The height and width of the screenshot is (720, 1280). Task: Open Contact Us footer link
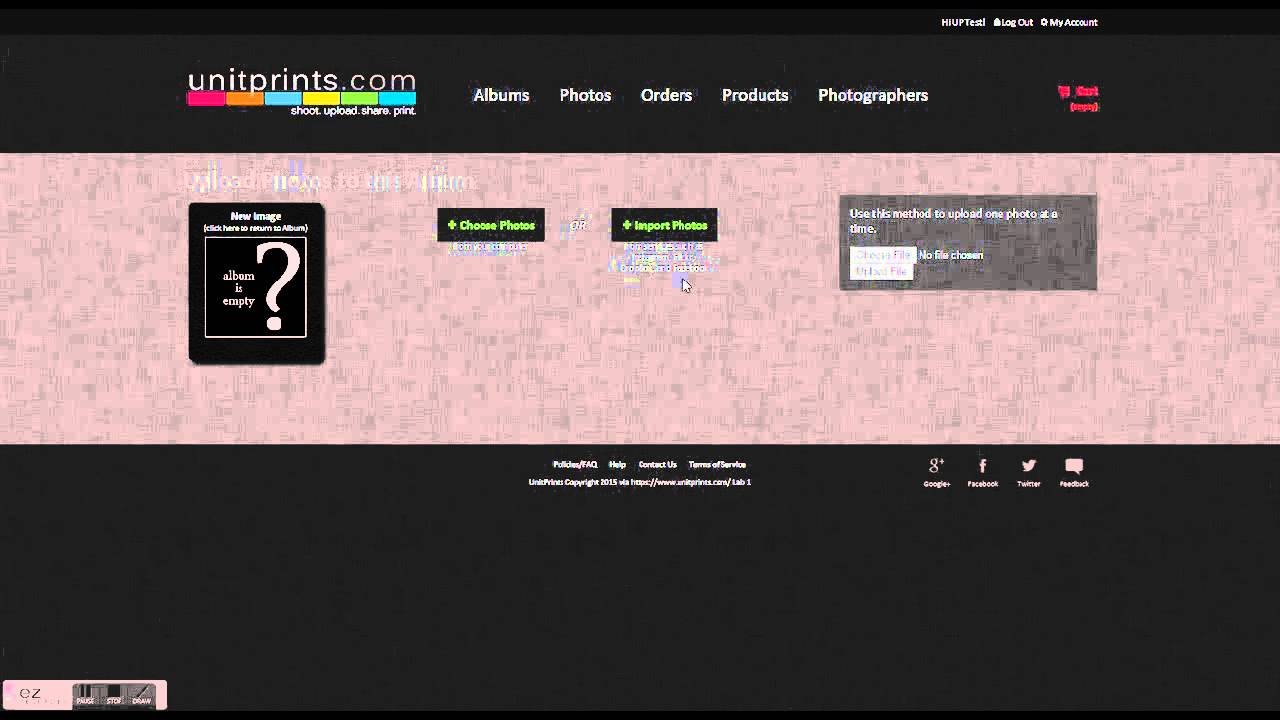click(658, 464)
